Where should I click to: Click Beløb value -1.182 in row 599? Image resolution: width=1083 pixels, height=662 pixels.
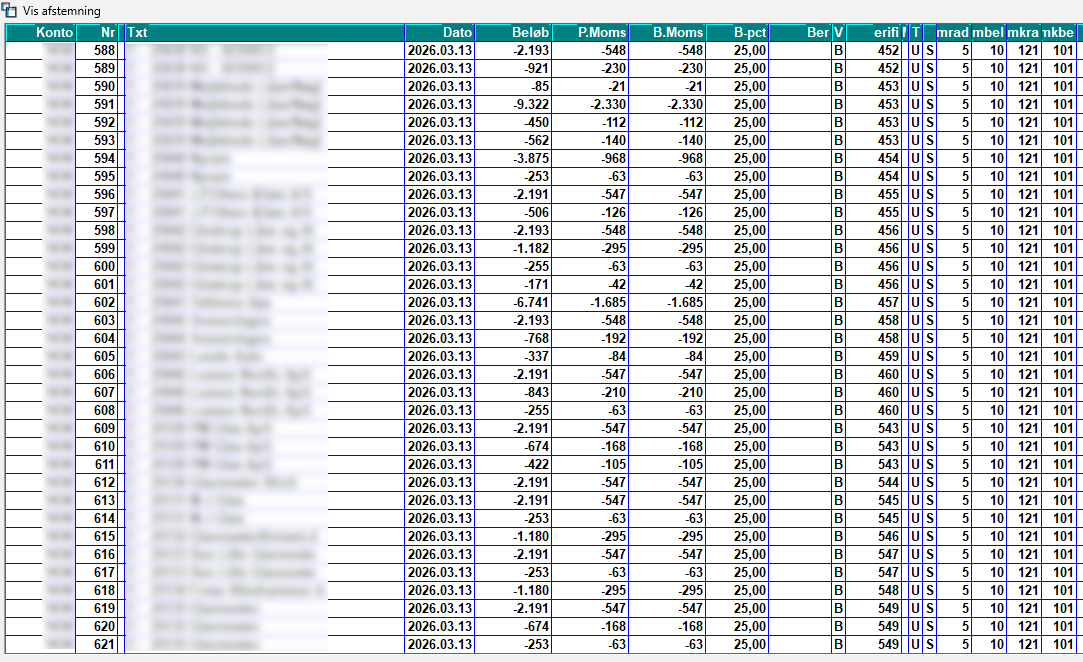click(531, 249)
